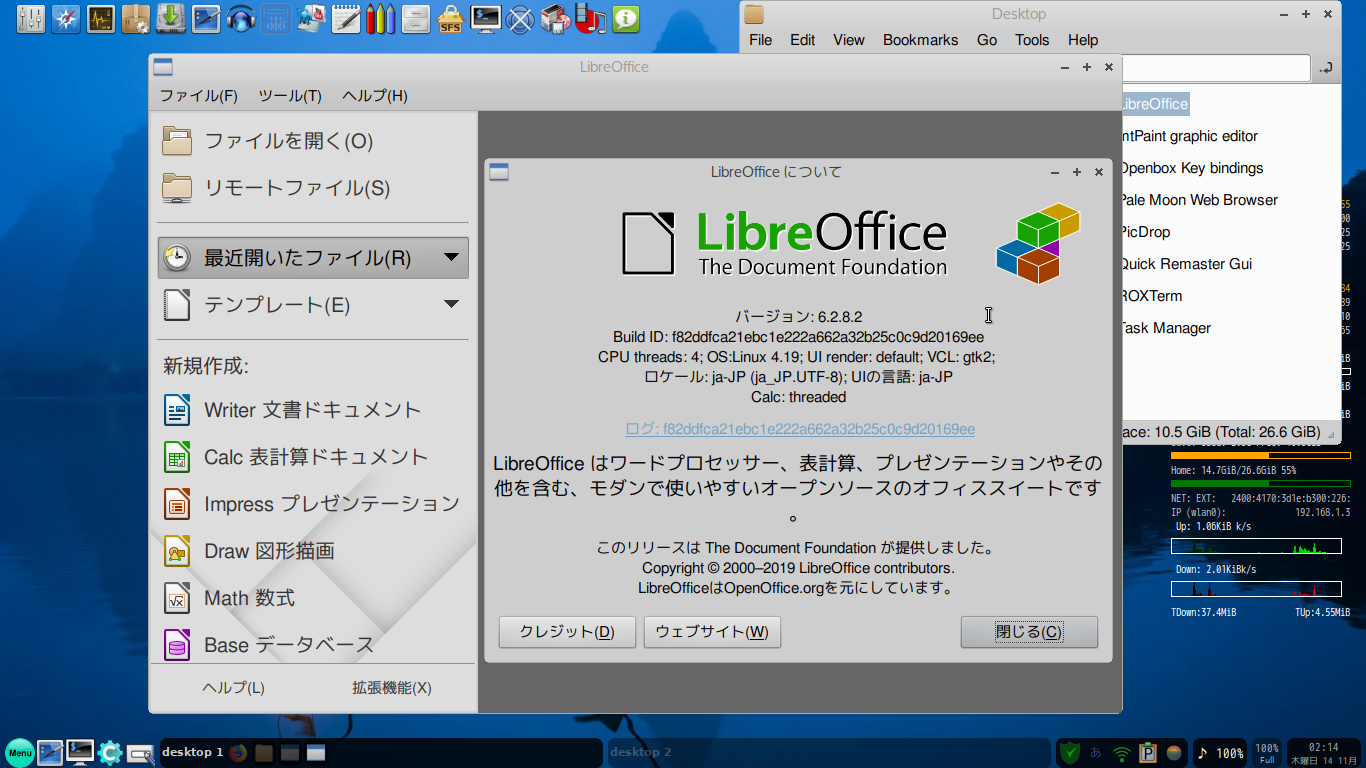The width and height of the screenshot is (1366, 768).
Task: Create a new Base データベース
Action: (x=313, y=645)
